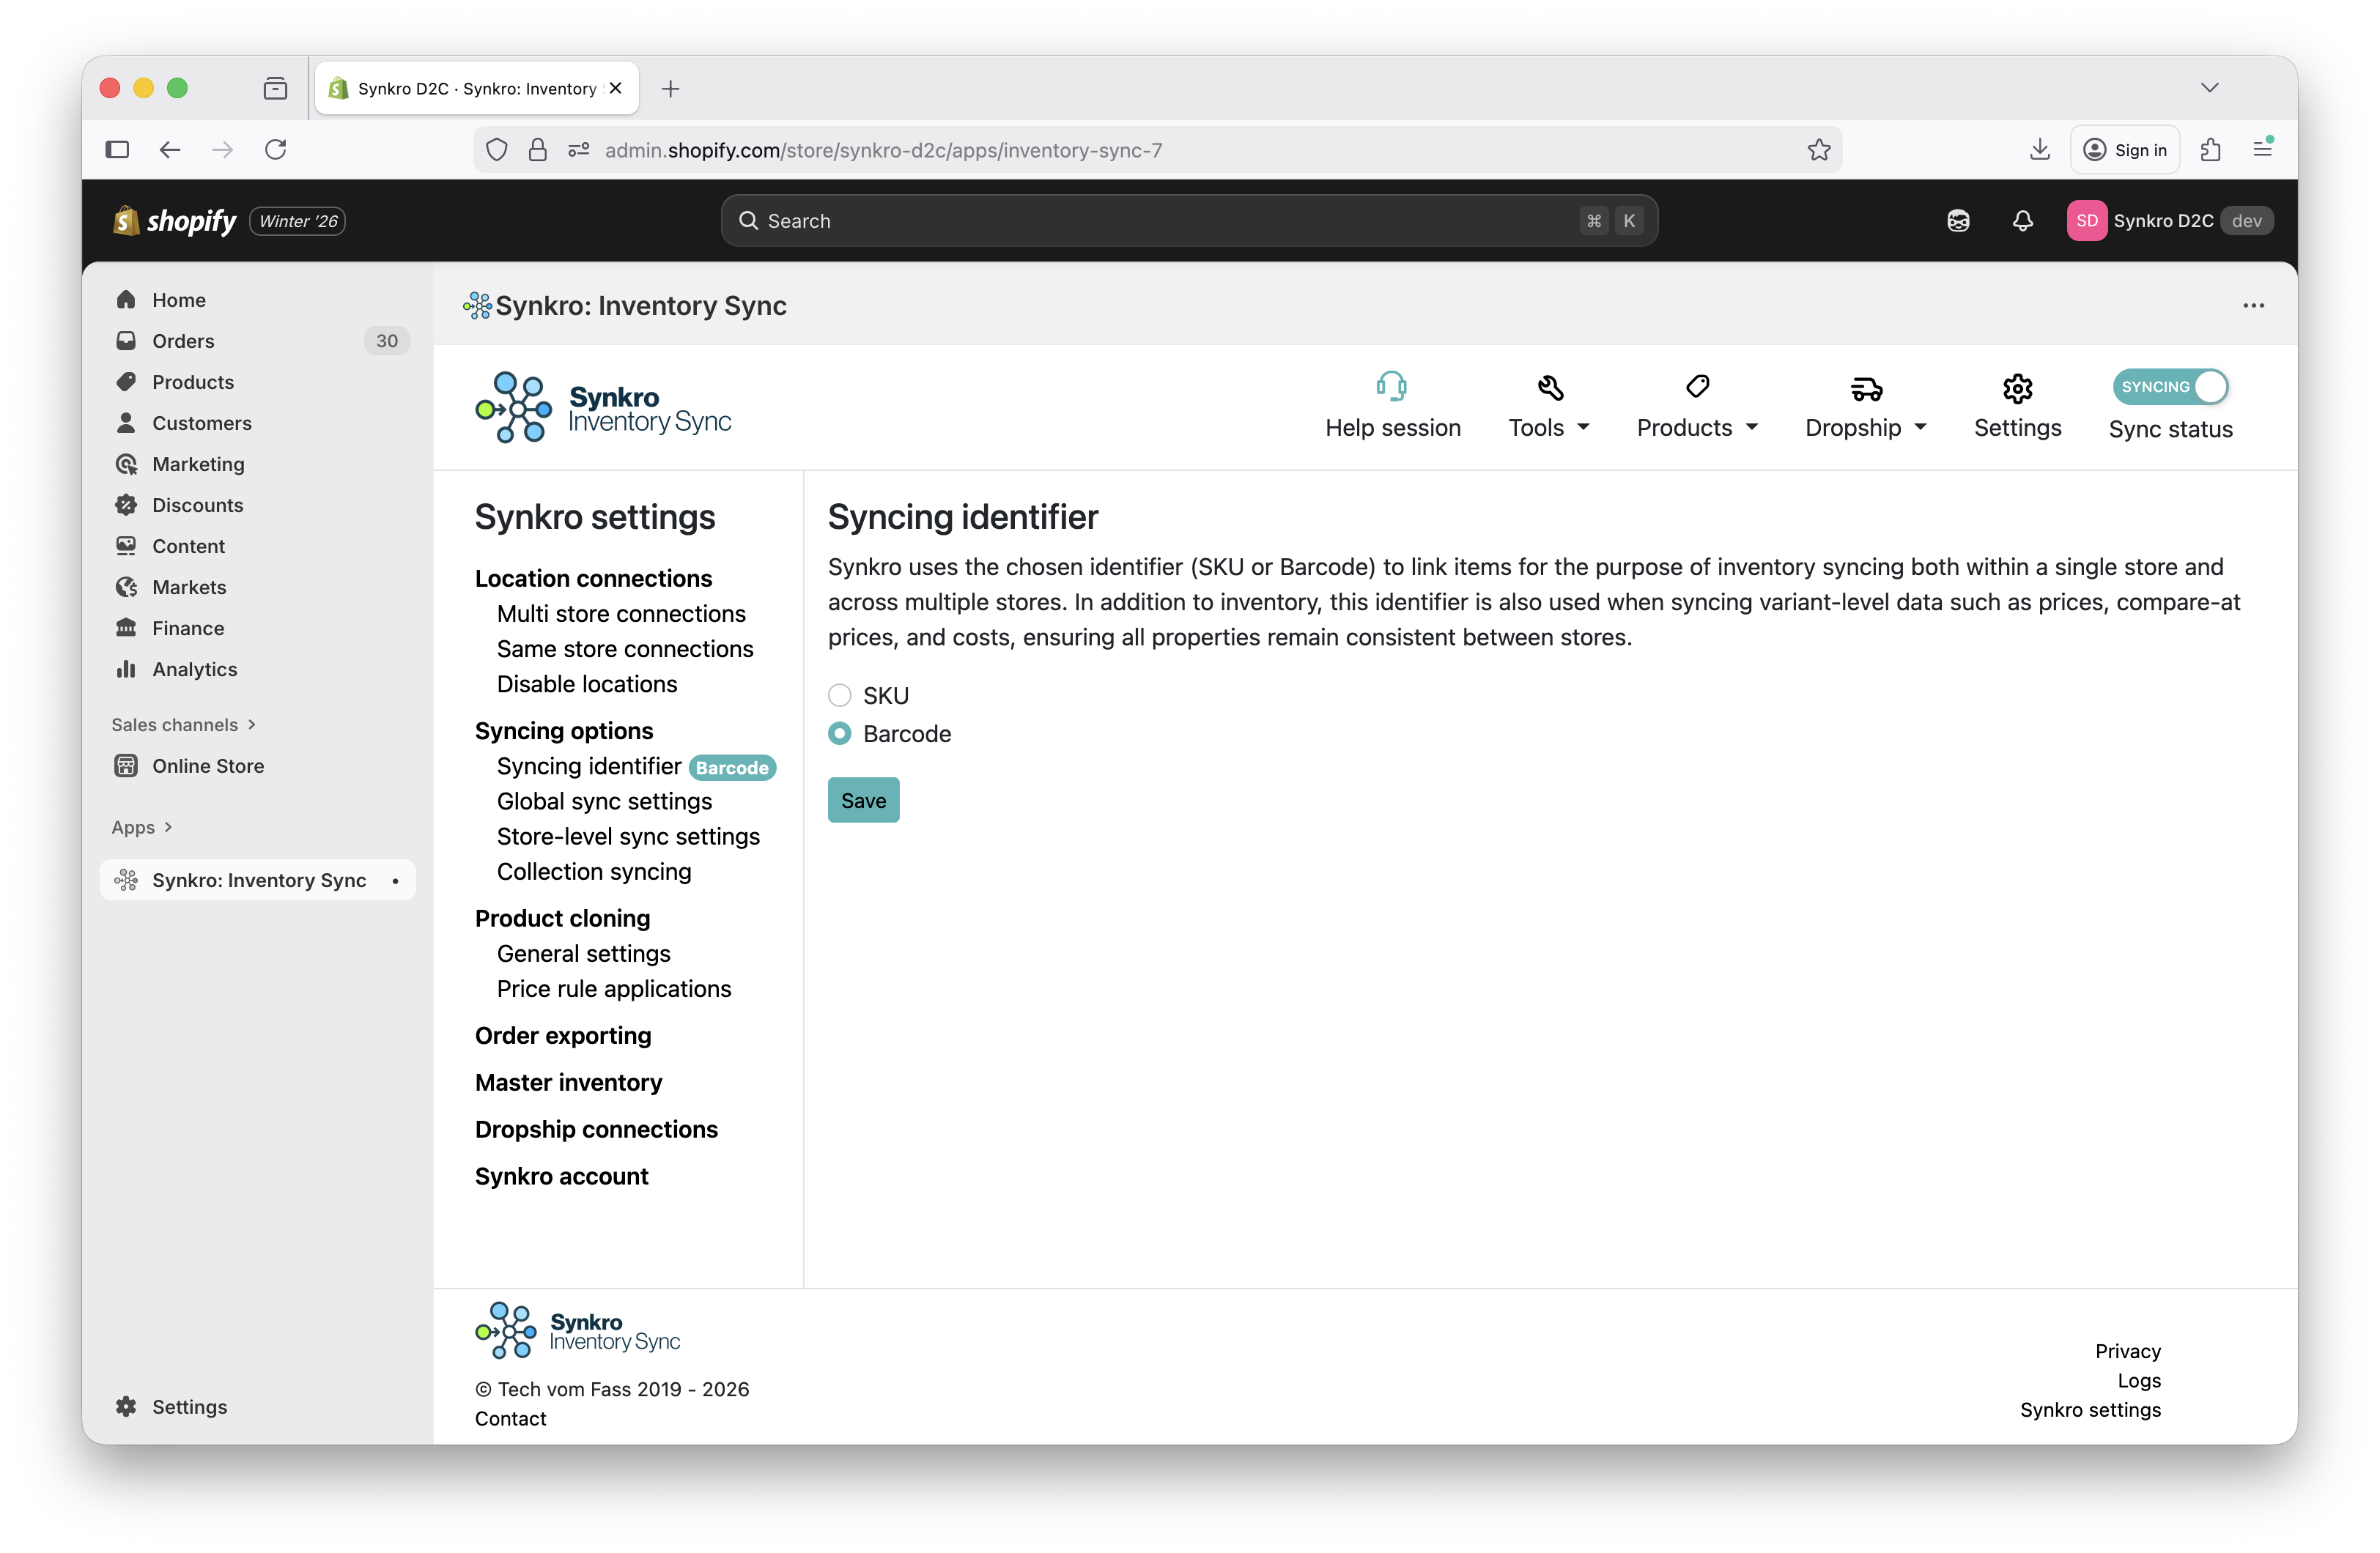
Task: Open the Sidekick assistant icon
Action: point(1957,221)
